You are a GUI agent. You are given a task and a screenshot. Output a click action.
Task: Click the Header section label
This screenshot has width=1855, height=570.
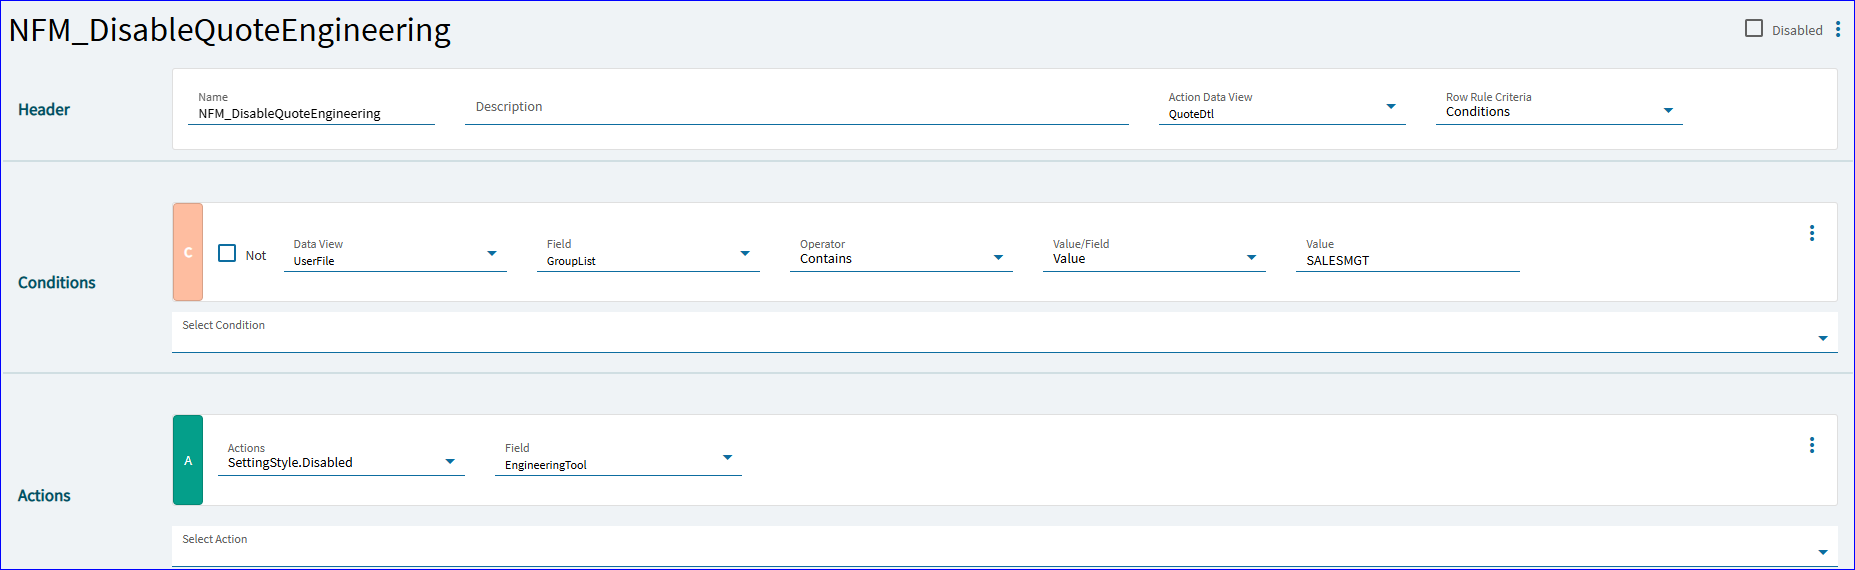[44, 110]
